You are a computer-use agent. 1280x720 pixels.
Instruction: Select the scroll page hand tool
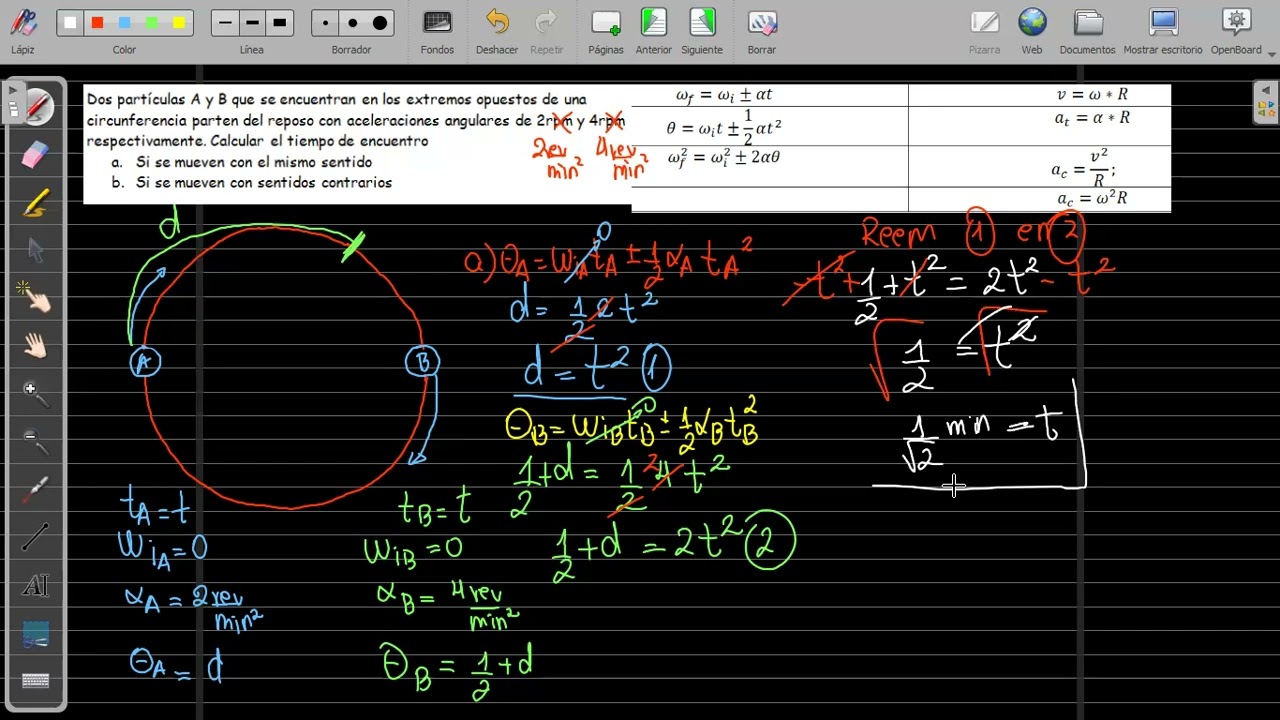pyautogui.click(x=35, y=346)
